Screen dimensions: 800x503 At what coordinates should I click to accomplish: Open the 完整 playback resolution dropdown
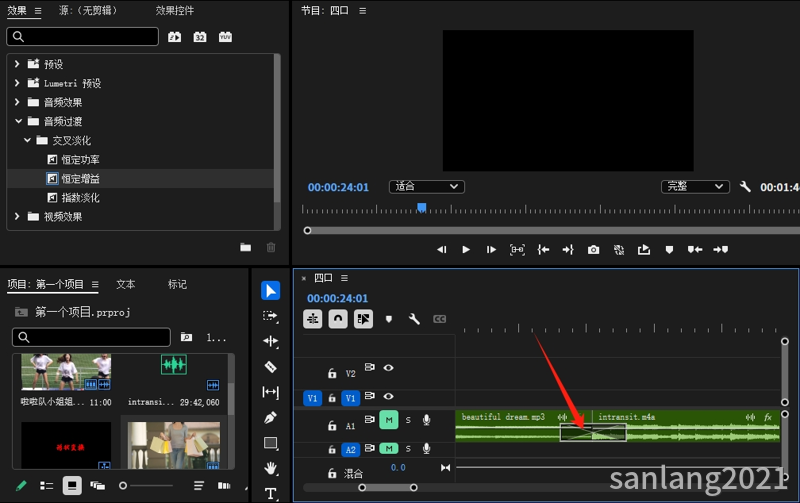point(696,187)
